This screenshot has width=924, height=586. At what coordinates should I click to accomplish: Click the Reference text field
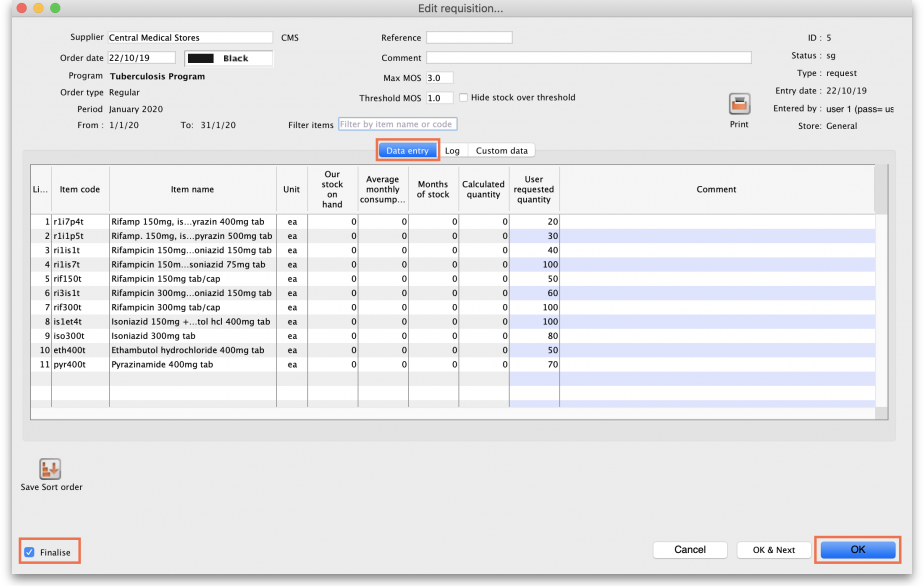[469, 38]
